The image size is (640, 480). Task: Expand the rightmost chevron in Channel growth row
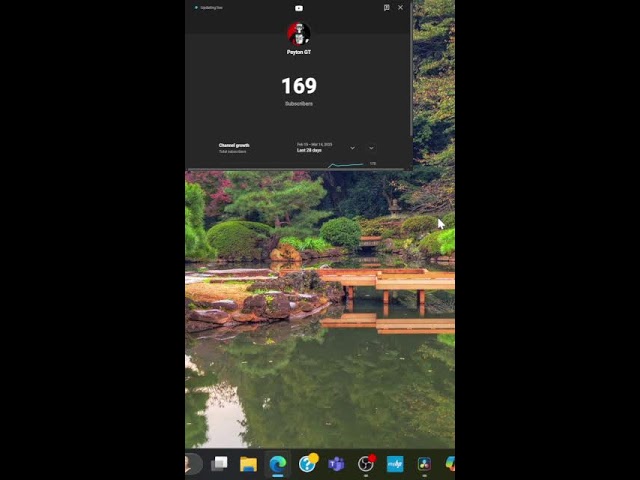[371, 148]
